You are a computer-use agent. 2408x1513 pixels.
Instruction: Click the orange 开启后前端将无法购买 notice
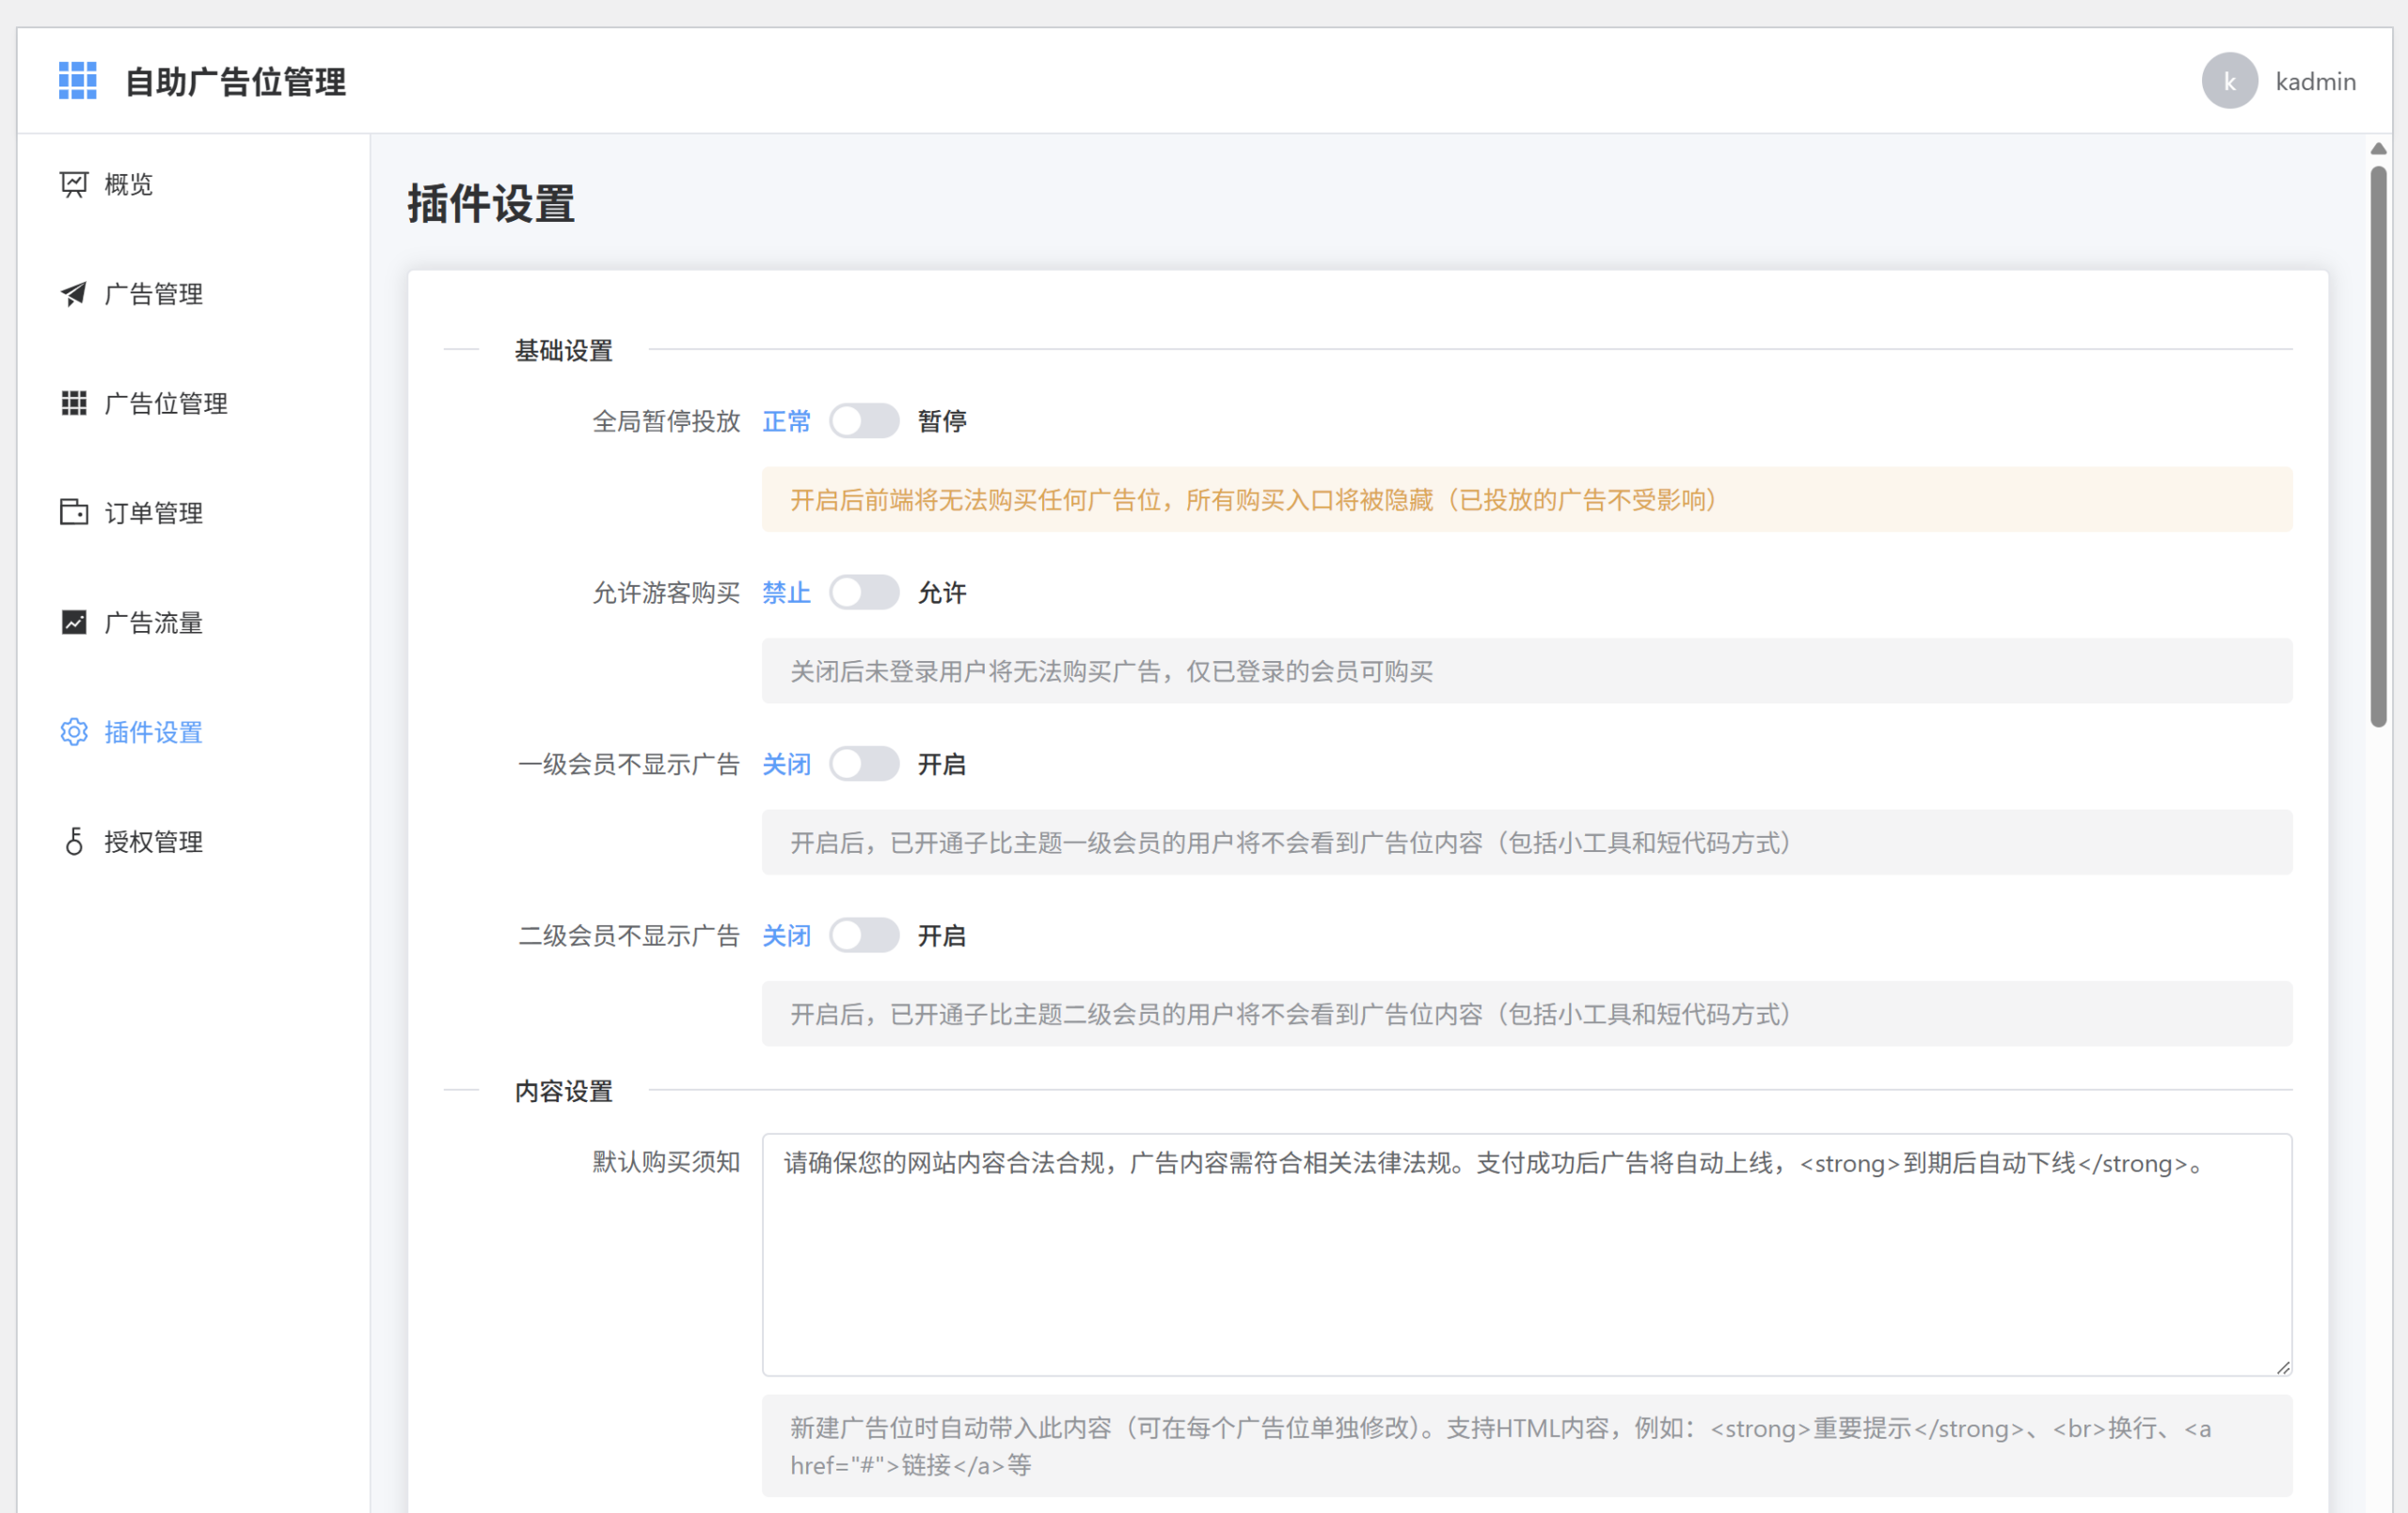point(1527,499)
